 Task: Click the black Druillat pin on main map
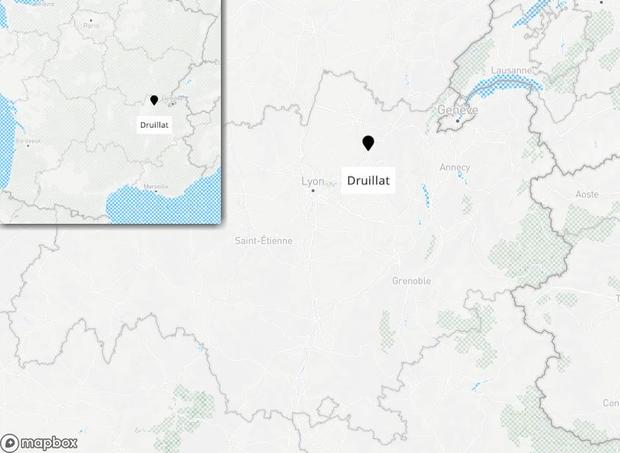[x=368, y=143]
